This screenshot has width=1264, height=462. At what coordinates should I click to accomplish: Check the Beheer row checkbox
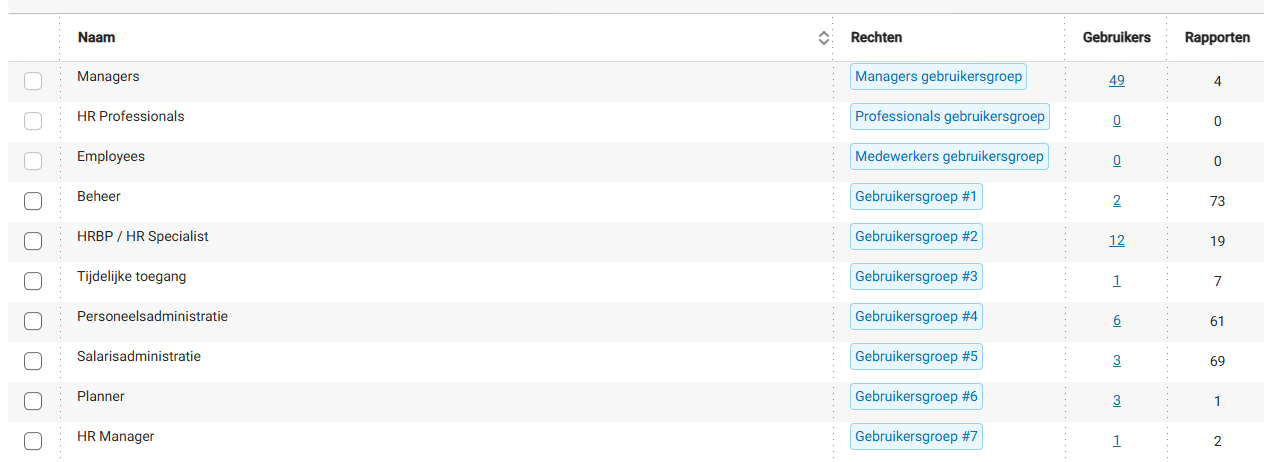(33, 201)
